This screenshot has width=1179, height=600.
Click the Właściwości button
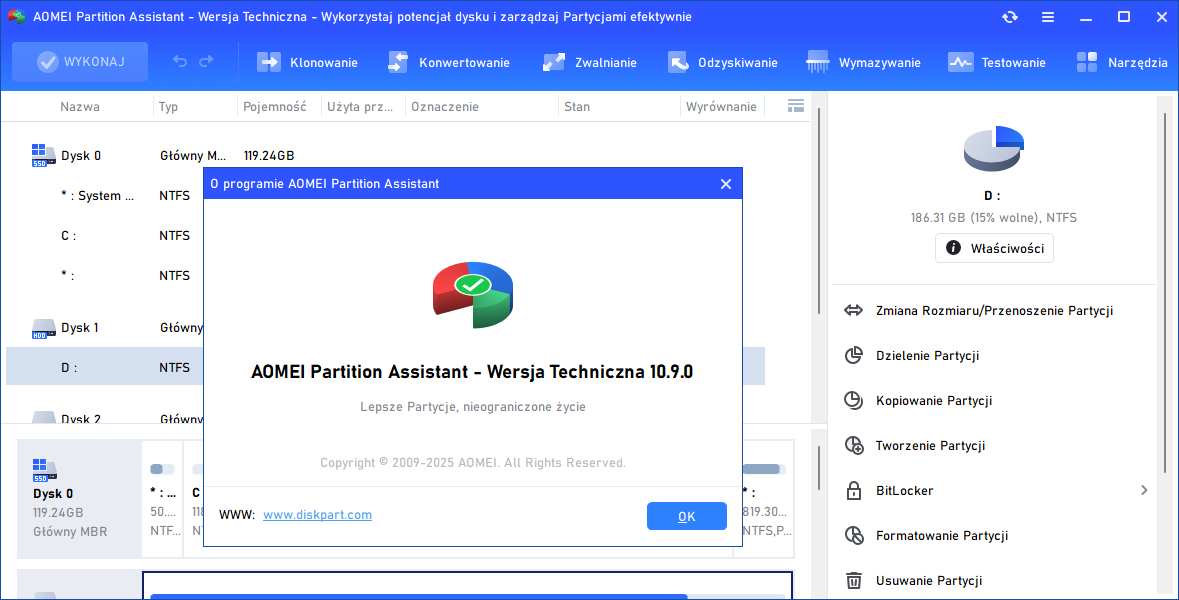[994, 248]
